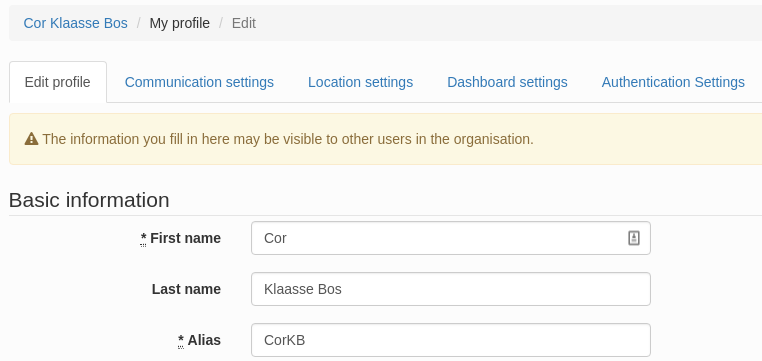The height and width of the screenshot is (361, 762).
Task: Click the warning triangle icon in alert
Action: tap(32, 139)
